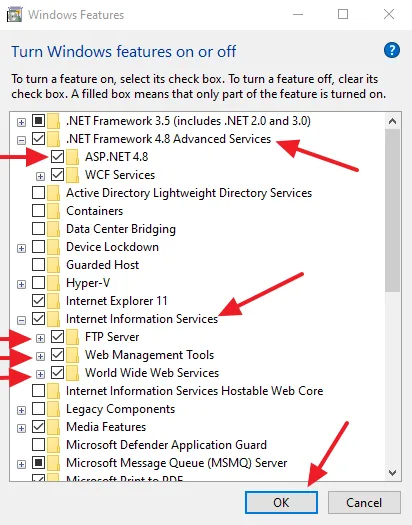This screenshot has height=525, width=412.
Task: Uncheck .NET Framework 4.8 Advanced Services
Action: 38,139
